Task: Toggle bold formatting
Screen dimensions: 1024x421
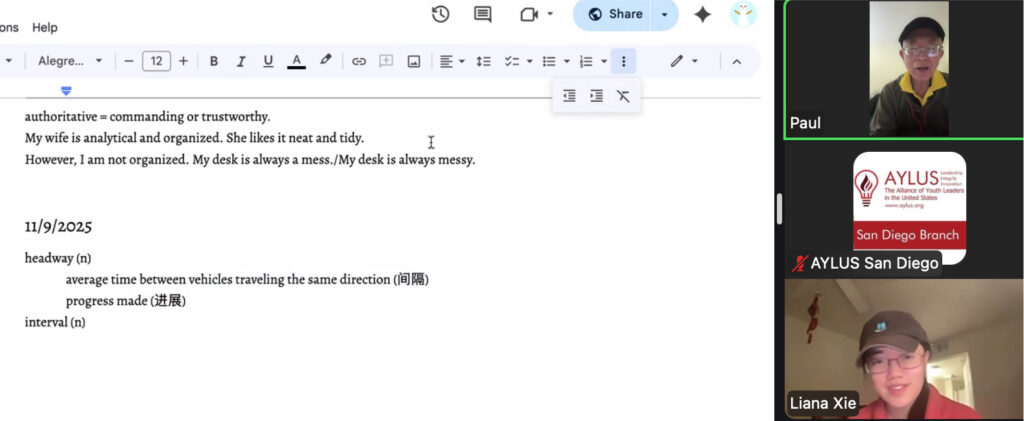Action: click(x=214, y=61)
